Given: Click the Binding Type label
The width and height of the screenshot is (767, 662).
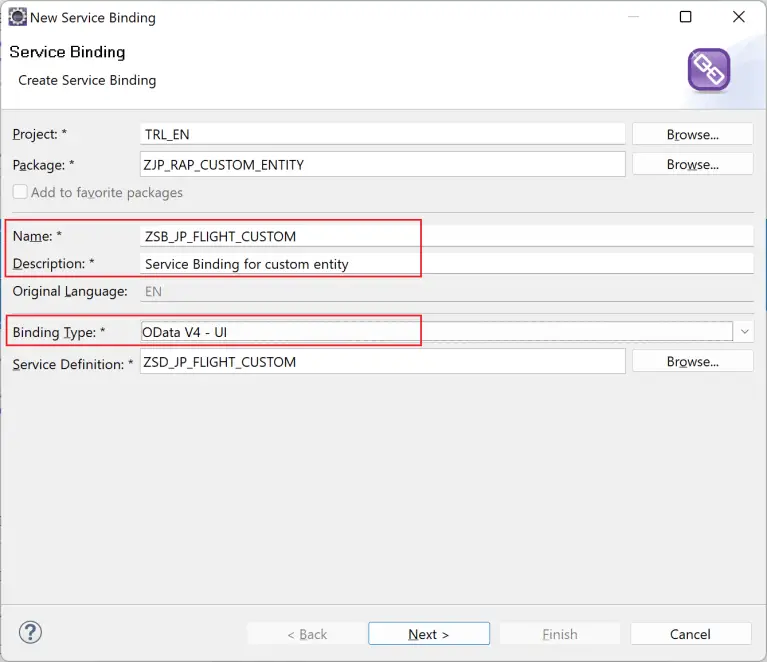Looking at the screenshot, I should (x=59, y=332).
